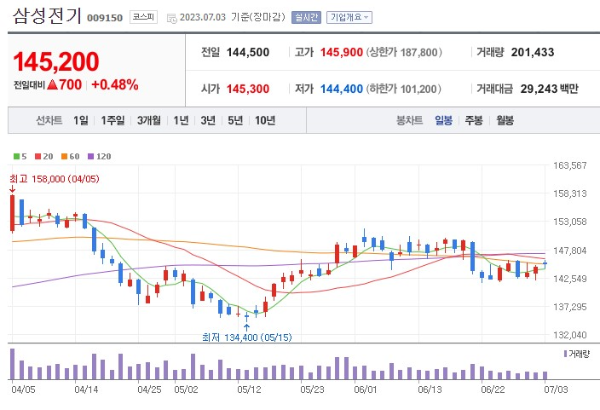Click the 실시간 real-time button
Image resolution: width=600 pixels, height=410 pixels.
[306, 17]
